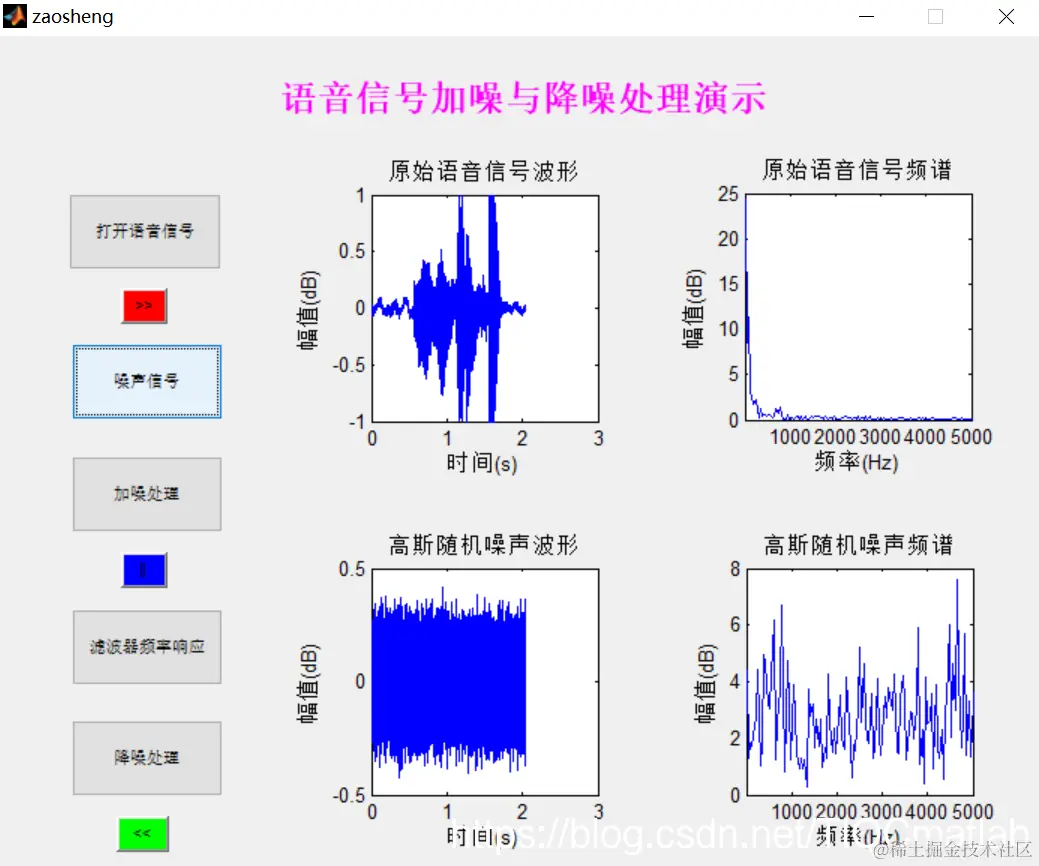Click the 高斯随机噪声波形 plot area
This screenshot has height=866, width=1039.
point(485,682)
